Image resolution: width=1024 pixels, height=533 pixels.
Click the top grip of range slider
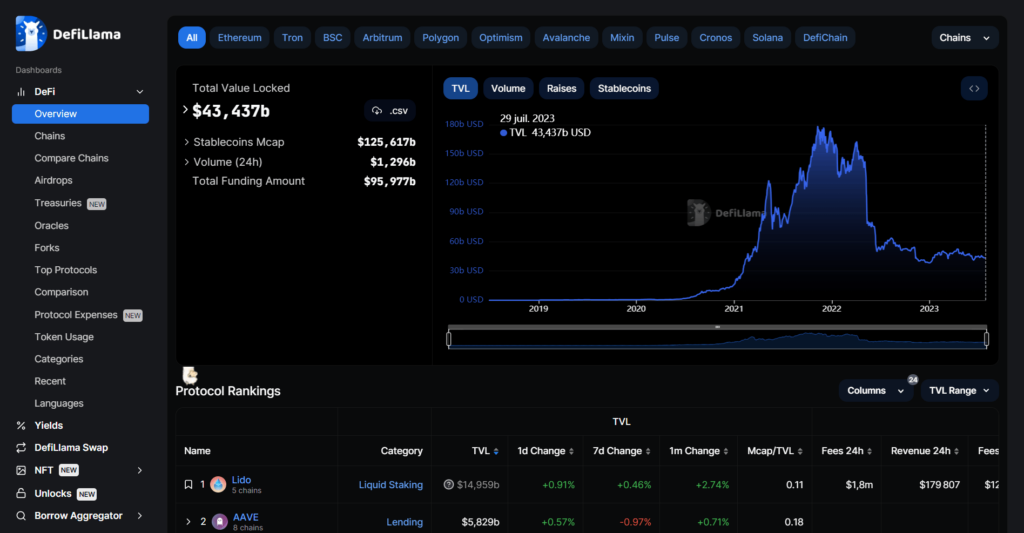pos(717,327)
